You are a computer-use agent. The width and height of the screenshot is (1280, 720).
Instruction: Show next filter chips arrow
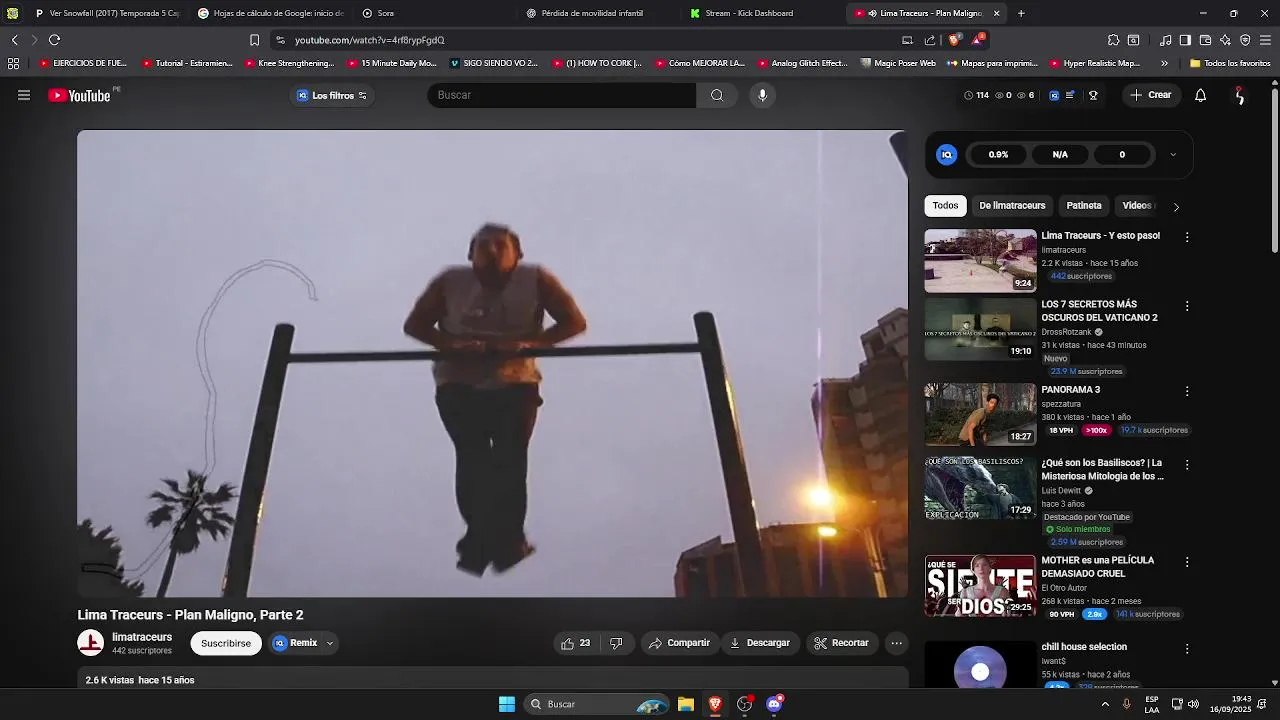(x=1176, y=207)
